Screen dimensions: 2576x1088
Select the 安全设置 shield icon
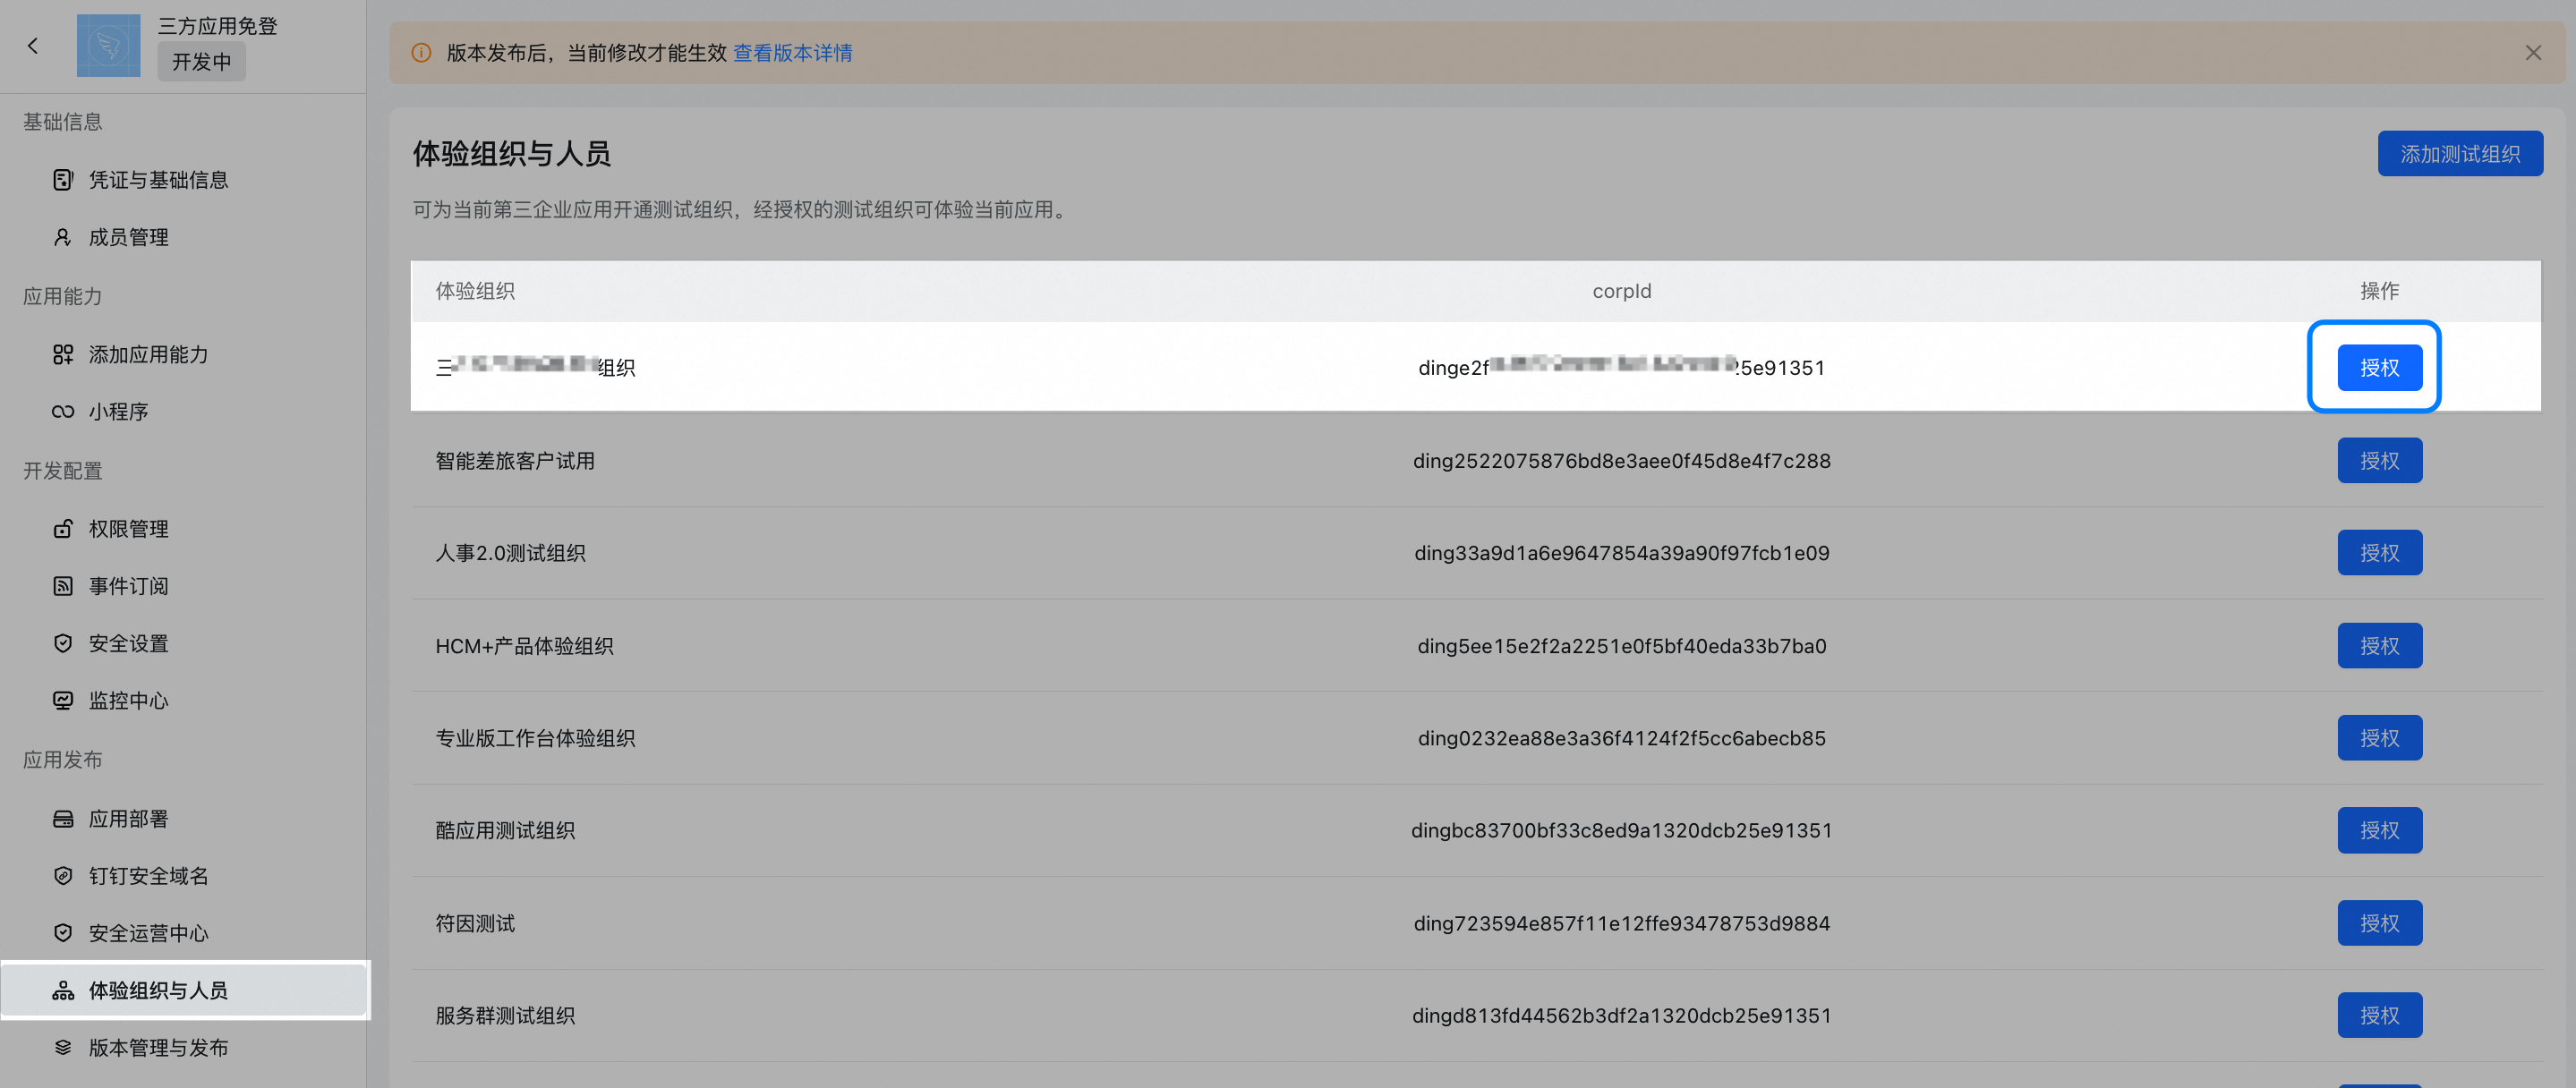pos(63,643)
